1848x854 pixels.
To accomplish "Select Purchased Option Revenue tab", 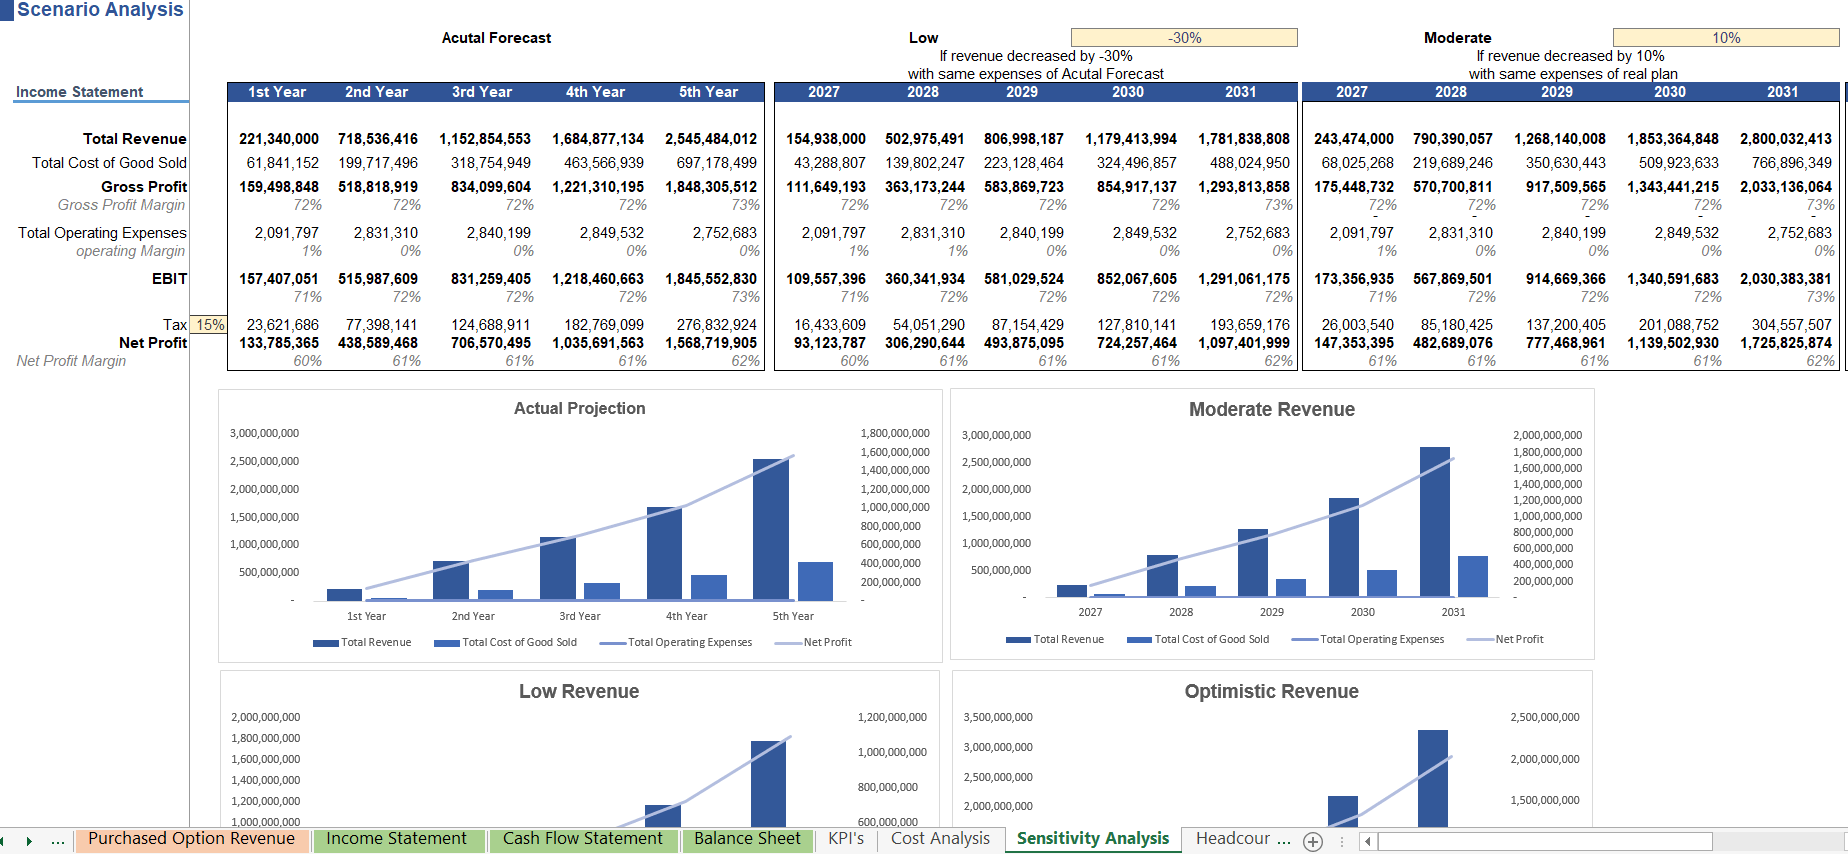I will [x=191, y=839].
